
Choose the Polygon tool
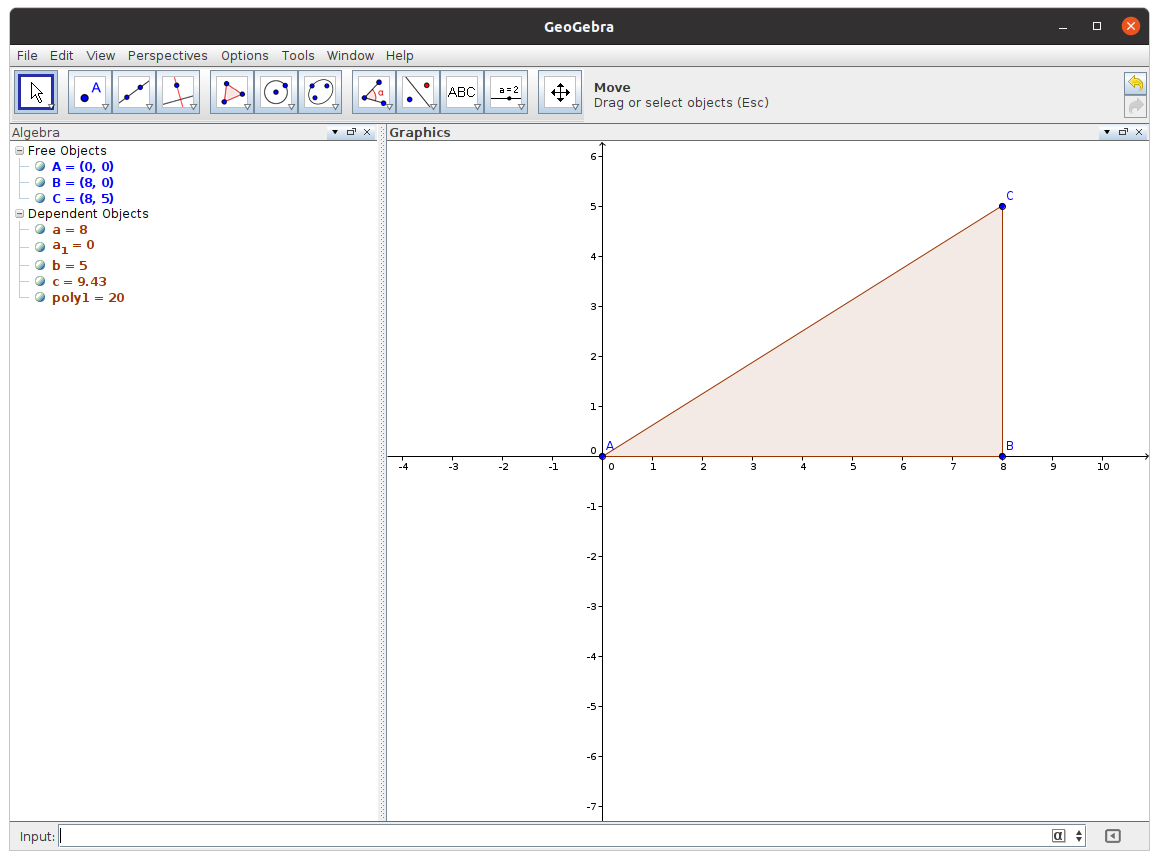click(231, 92)
